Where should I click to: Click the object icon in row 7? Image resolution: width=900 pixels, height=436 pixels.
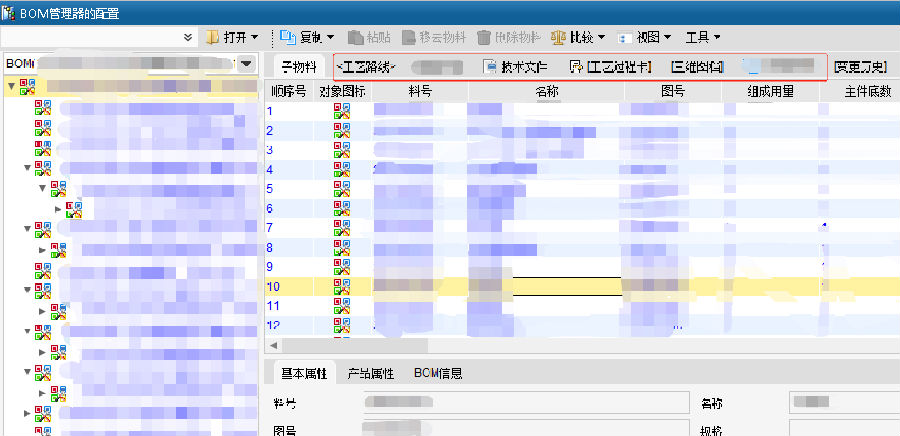coord(342,228)
